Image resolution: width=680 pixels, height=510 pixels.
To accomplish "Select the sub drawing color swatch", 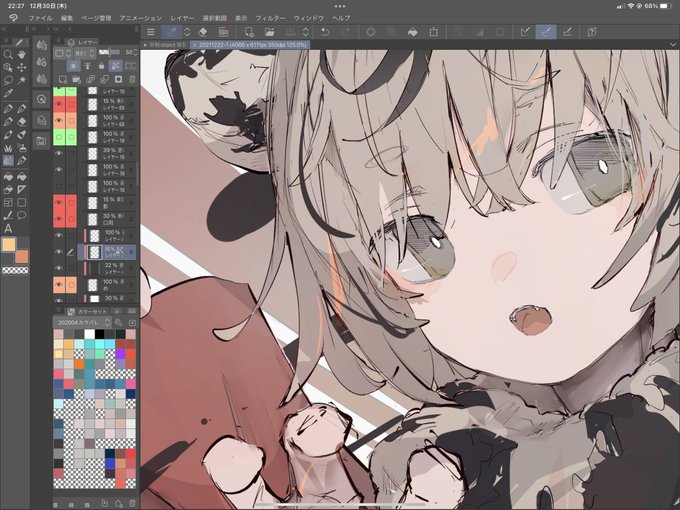I will point(21,256).
